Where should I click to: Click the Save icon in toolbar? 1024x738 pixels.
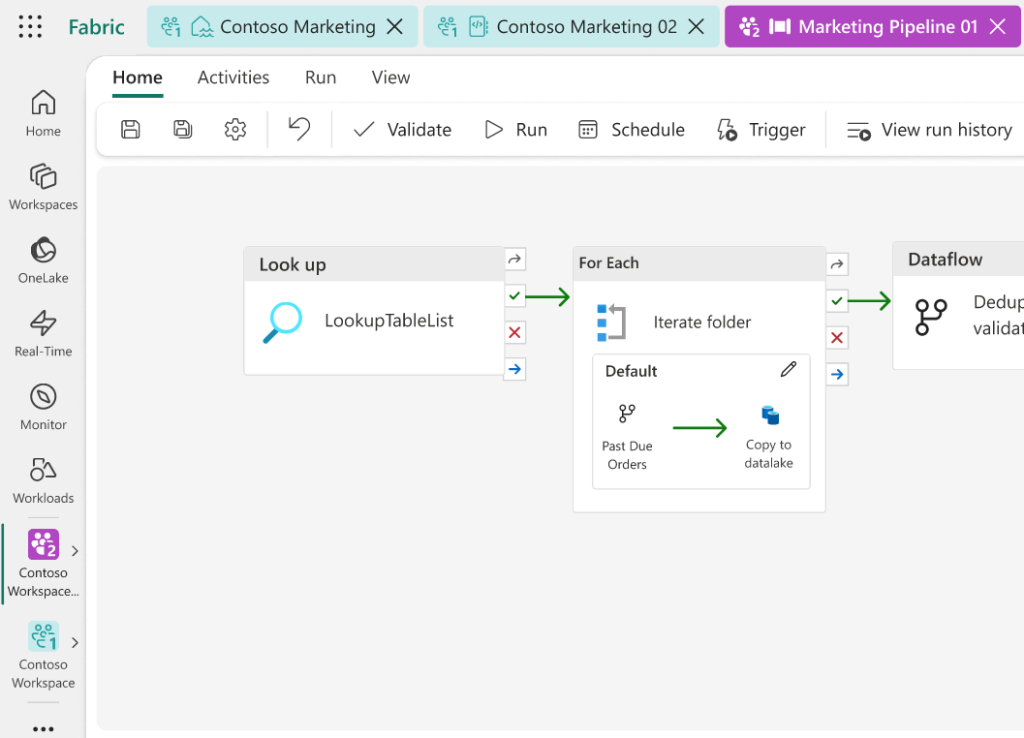[x=130, y=129]
